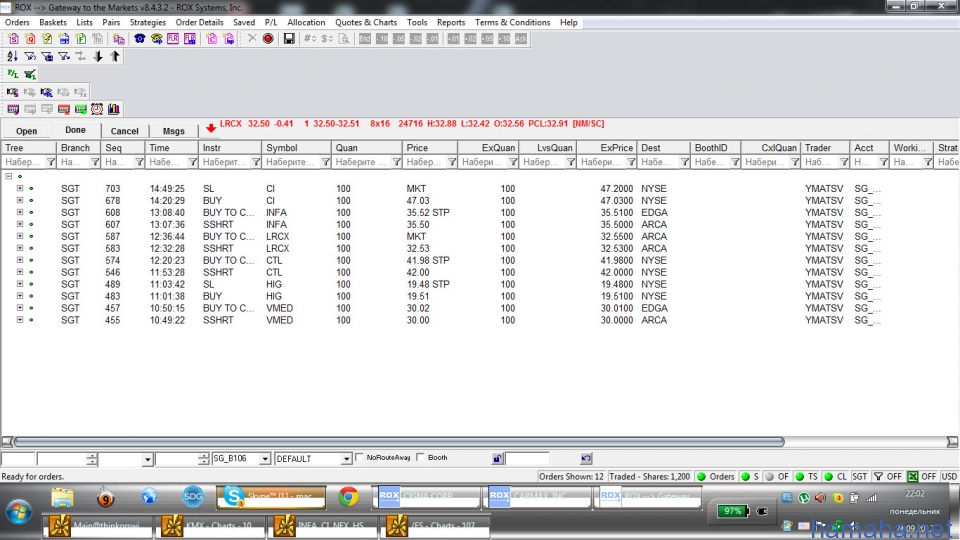
Task: Click the blue telephone toolbar icon
Action: point(140,39)
